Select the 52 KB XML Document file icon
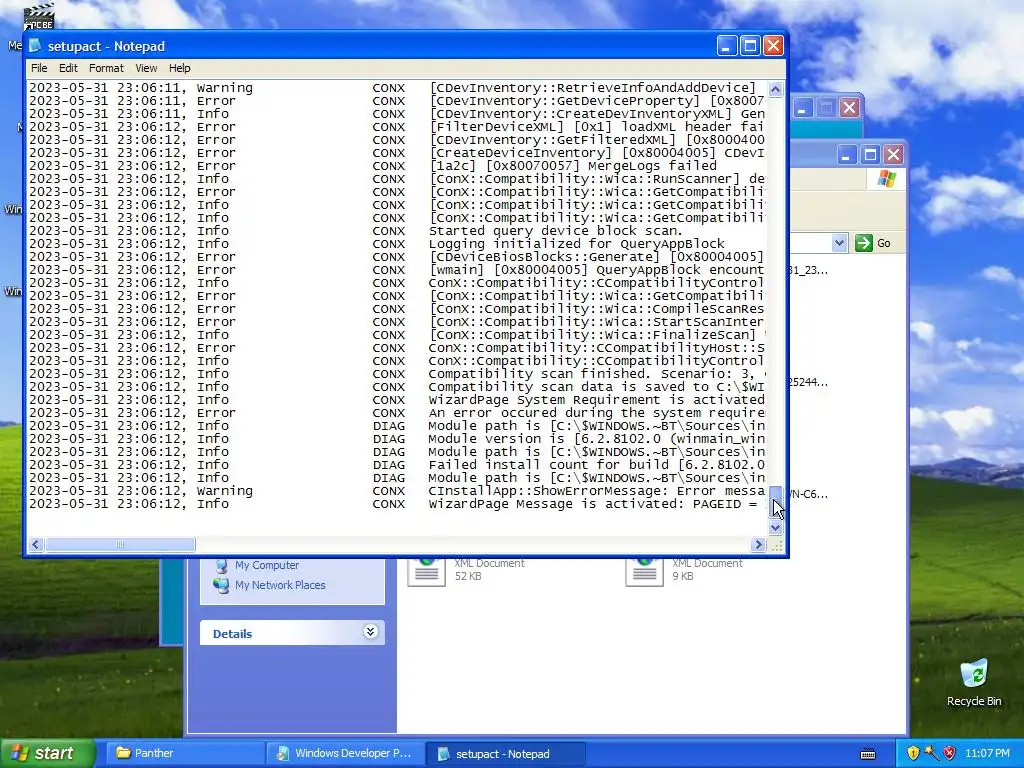This screenshot has width=1024, height=768. point(426,571)
